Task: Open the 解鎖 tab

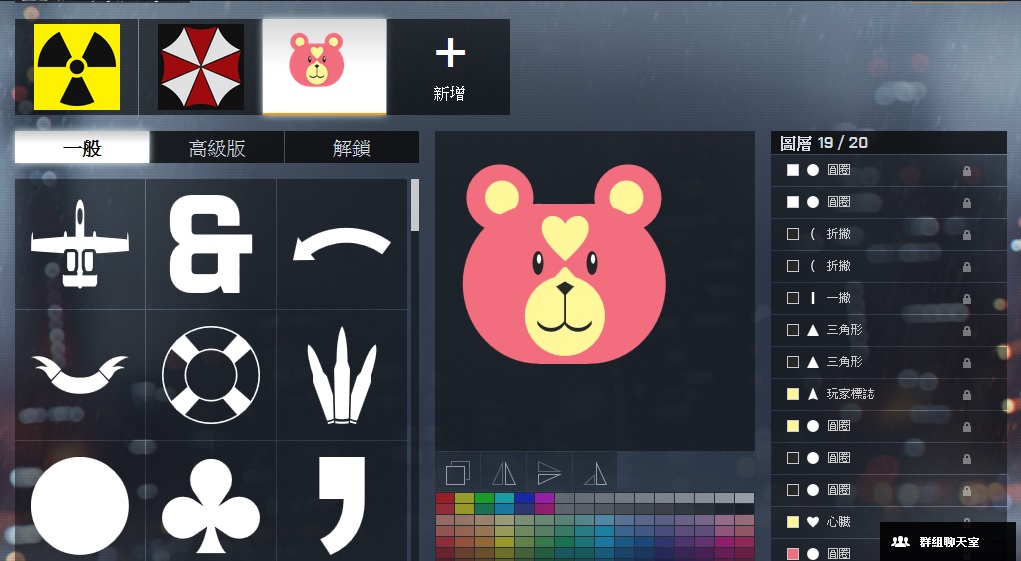Action: coord(351,149)
